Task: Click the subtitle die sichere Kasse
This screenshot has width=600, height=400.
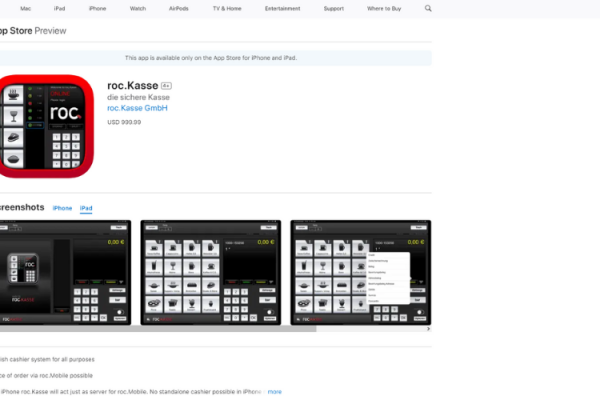Action: click(x=139, y=97)
